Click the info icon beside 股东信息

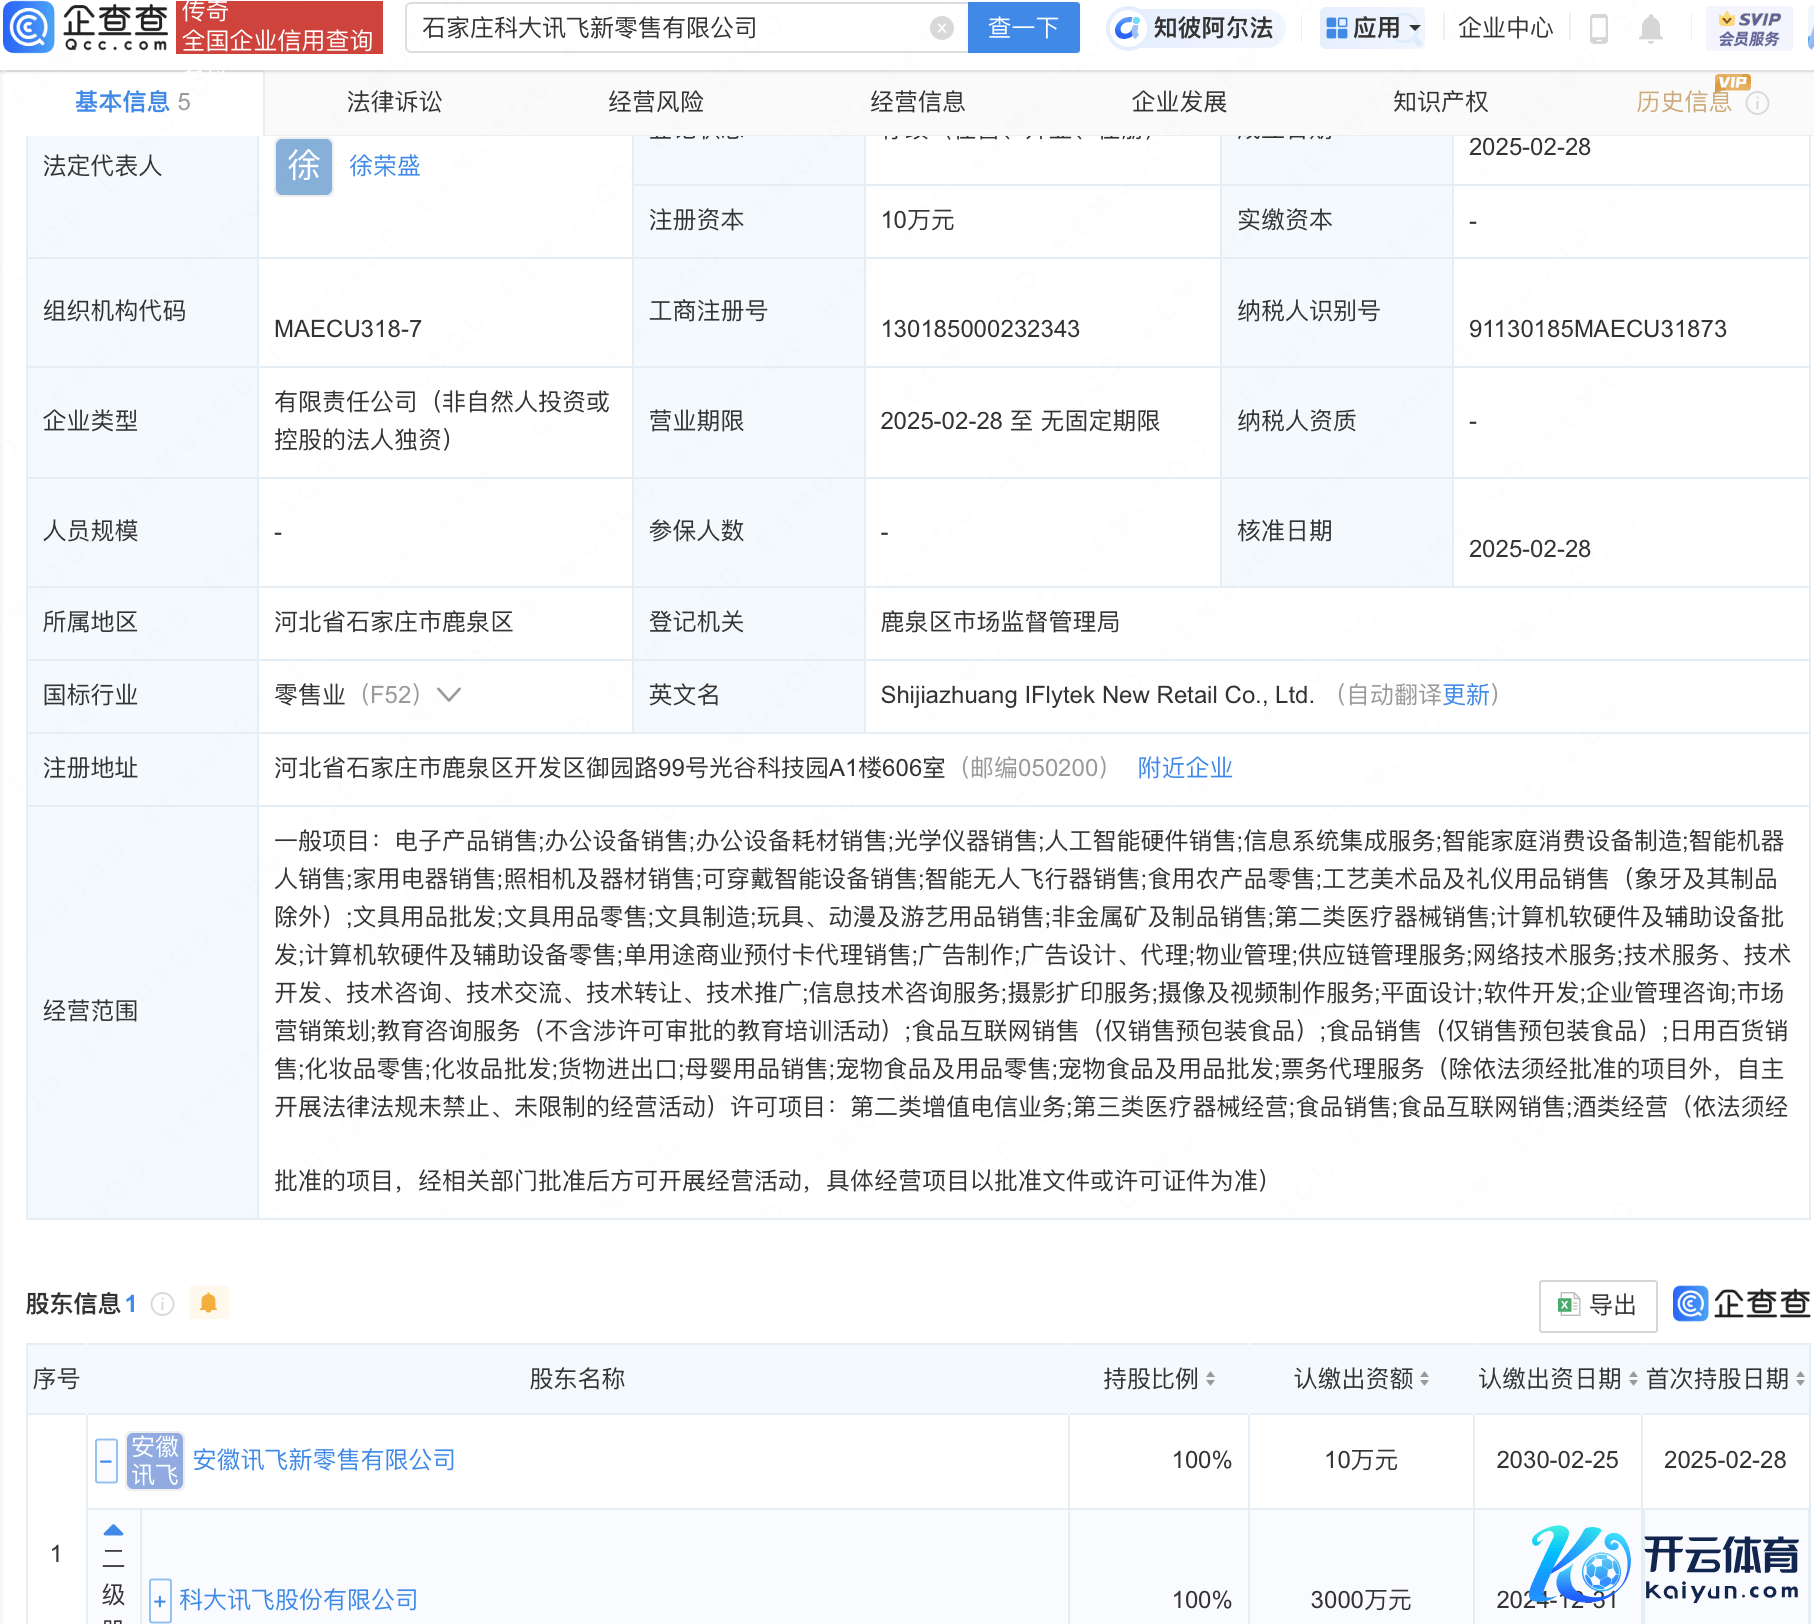[162, 1304]
